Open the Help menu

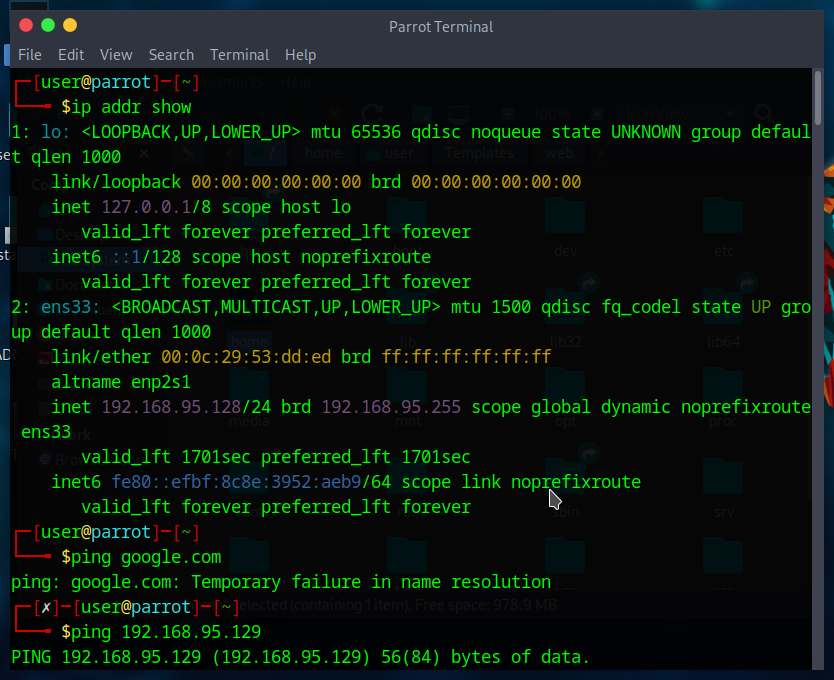click(301, 55)
